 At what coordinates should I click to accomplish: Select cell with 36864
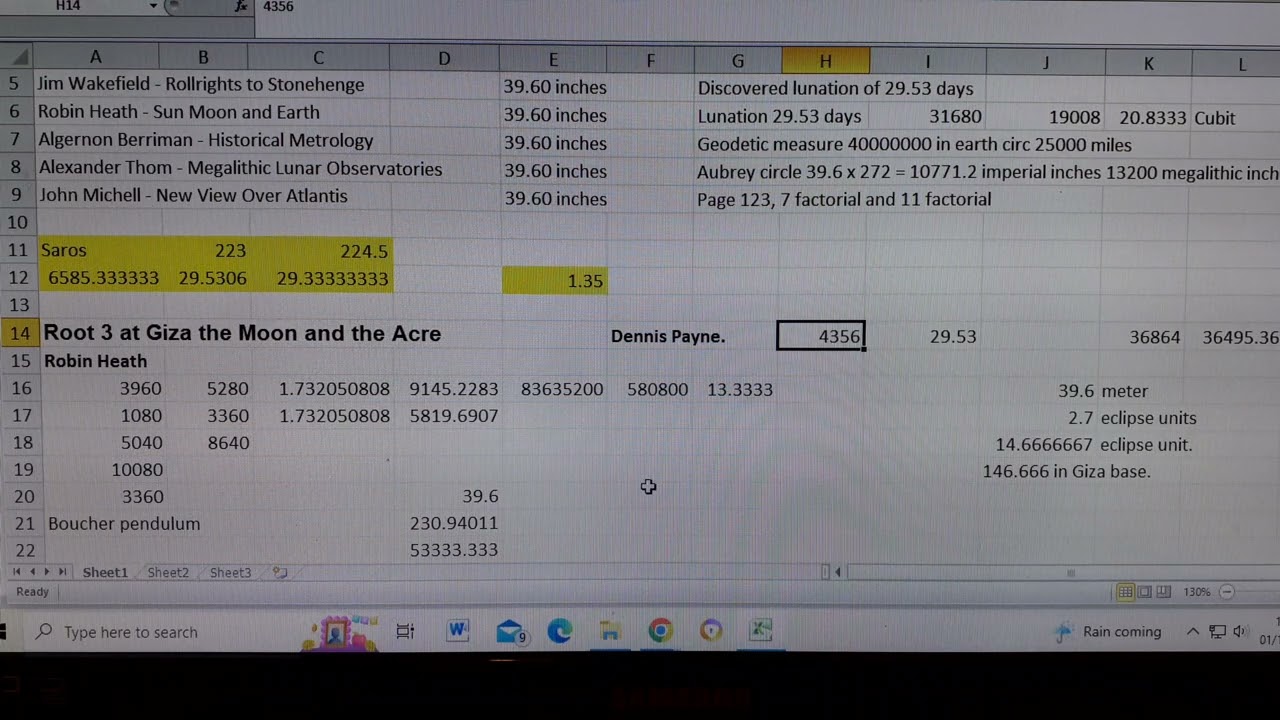coord(1148,337)
